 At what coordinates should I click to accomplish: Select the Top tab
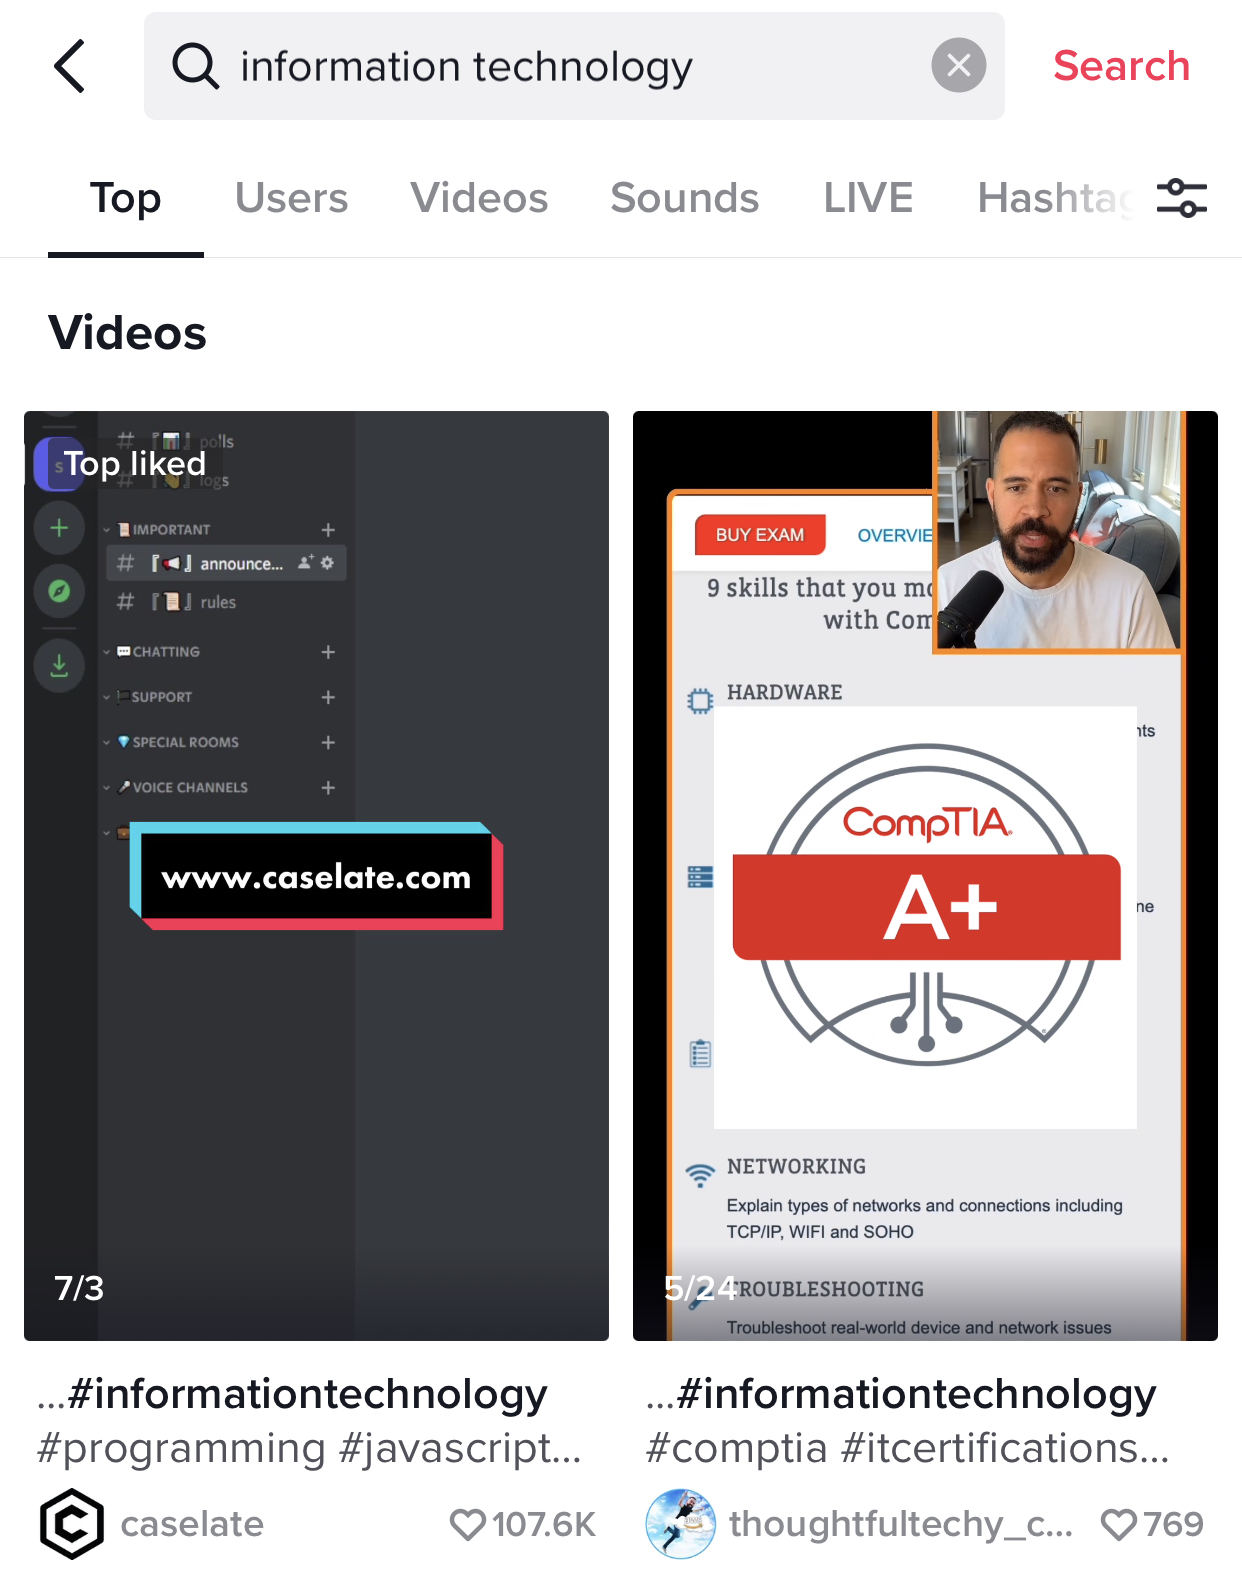click(x=125, y=198)
